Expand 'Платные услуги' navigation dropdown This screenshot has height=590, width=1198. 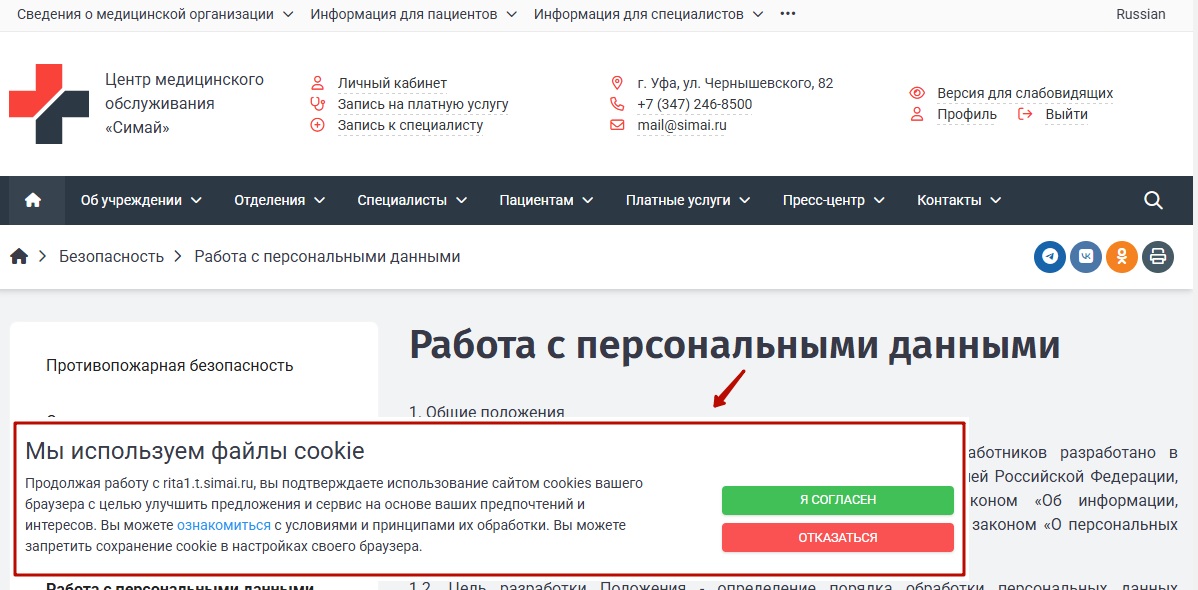687,200
